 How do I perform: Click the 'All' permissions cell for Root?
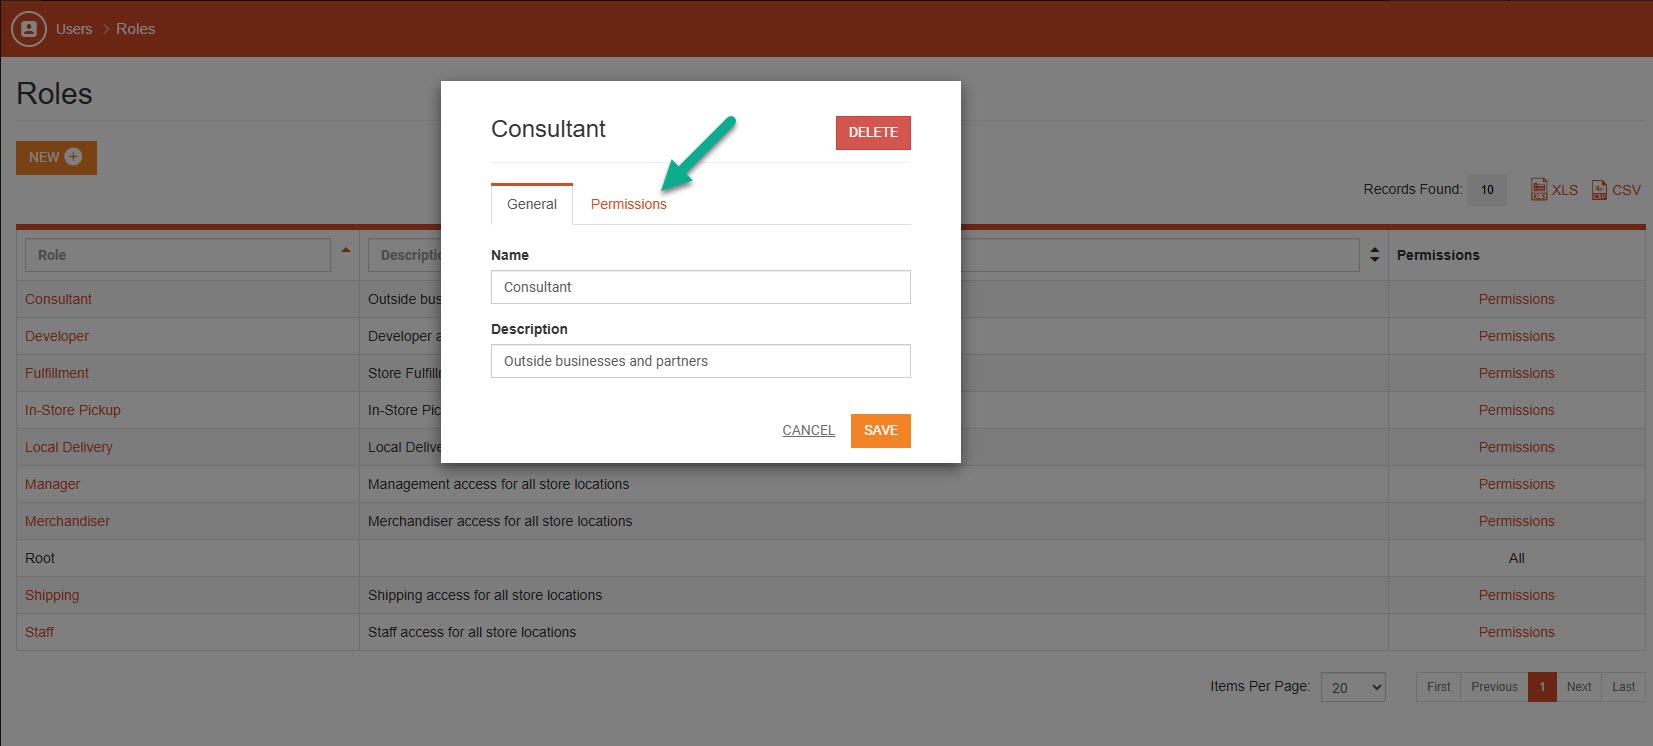[x=1516, y=558]
